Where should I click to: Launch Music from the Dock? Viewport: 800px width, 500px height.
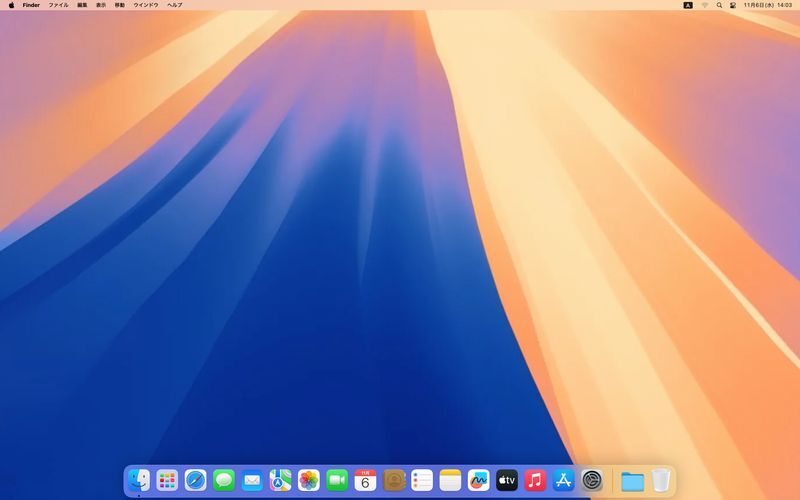535,481
